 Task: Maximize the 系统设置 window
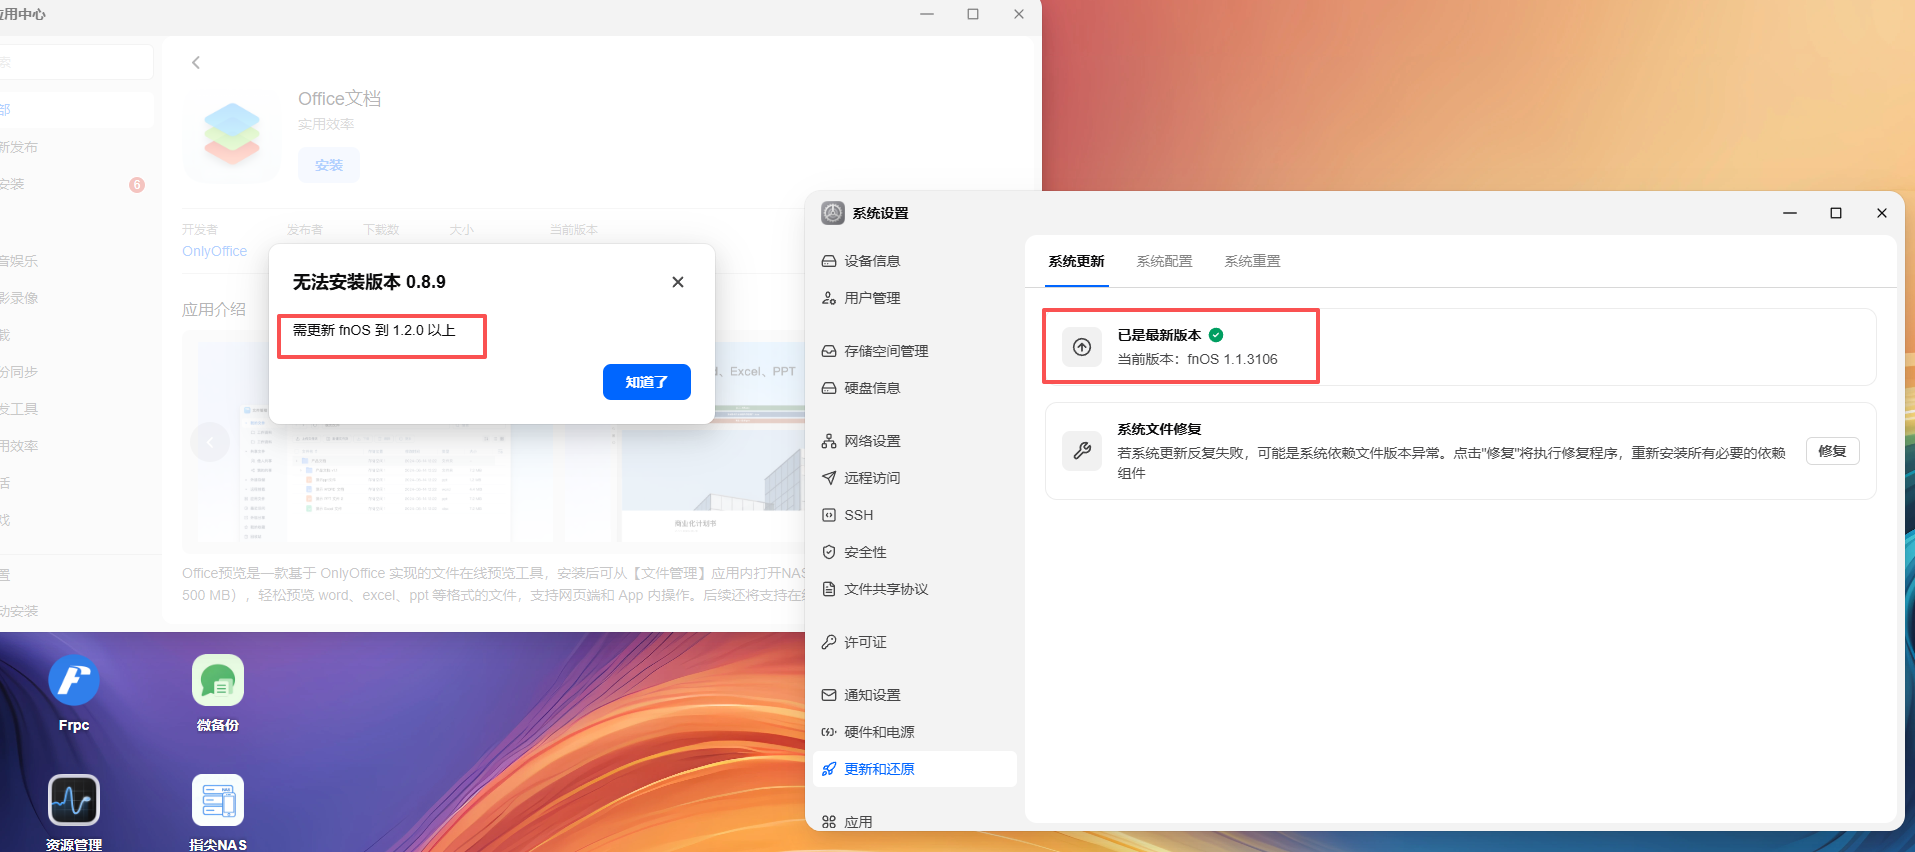point(1836,213)
